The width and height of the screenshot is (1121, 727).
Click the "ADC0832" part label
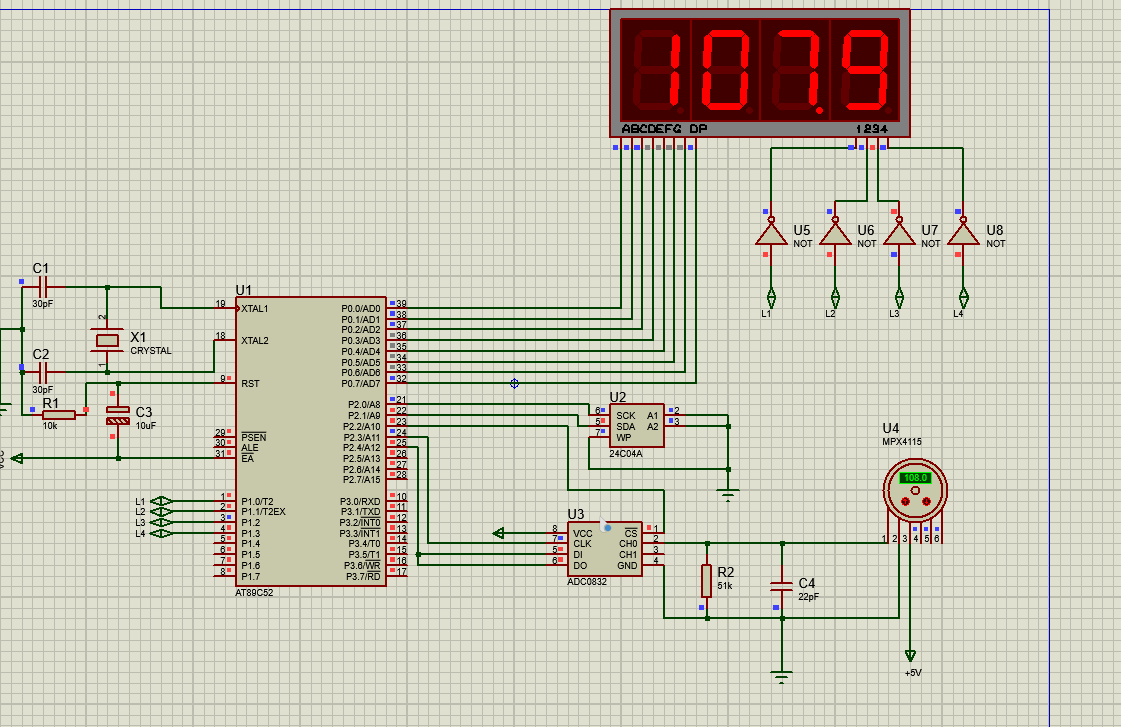click(587, 582)
